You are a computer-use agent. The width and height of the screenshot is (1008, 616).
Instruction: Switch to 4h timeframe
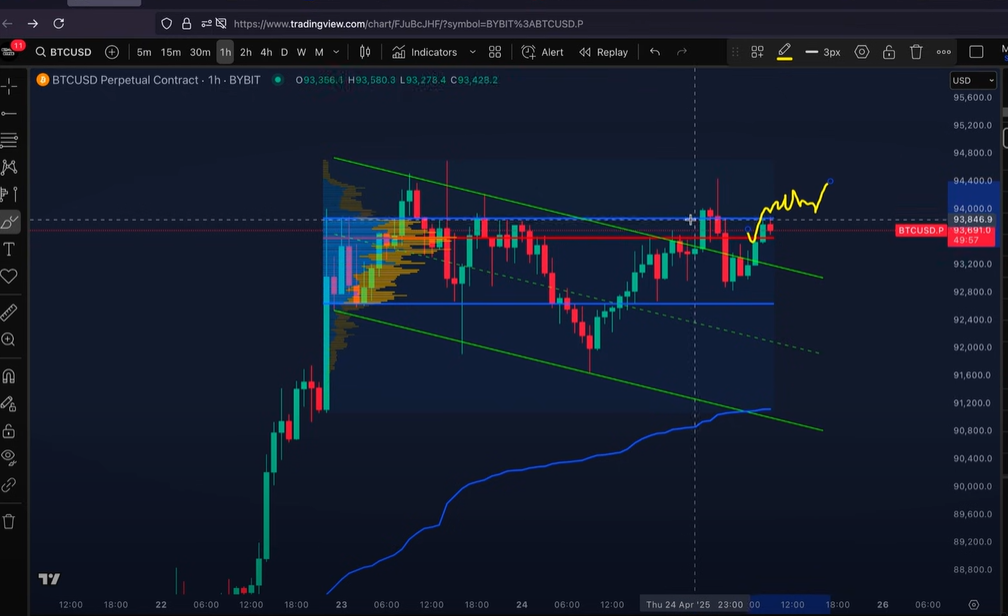[x=266, y=52]
